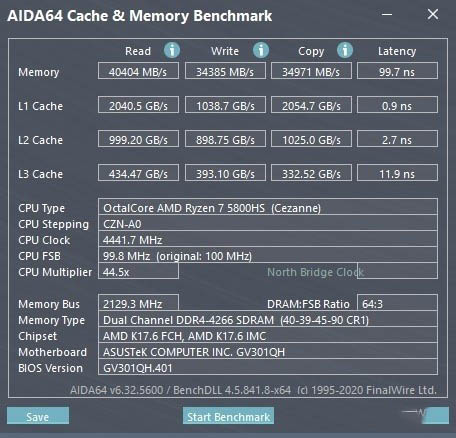Click the Memory Copy 34971 MB/s result
The width and height of the screenshot is (456, 438).
click(x=311, y=71)
